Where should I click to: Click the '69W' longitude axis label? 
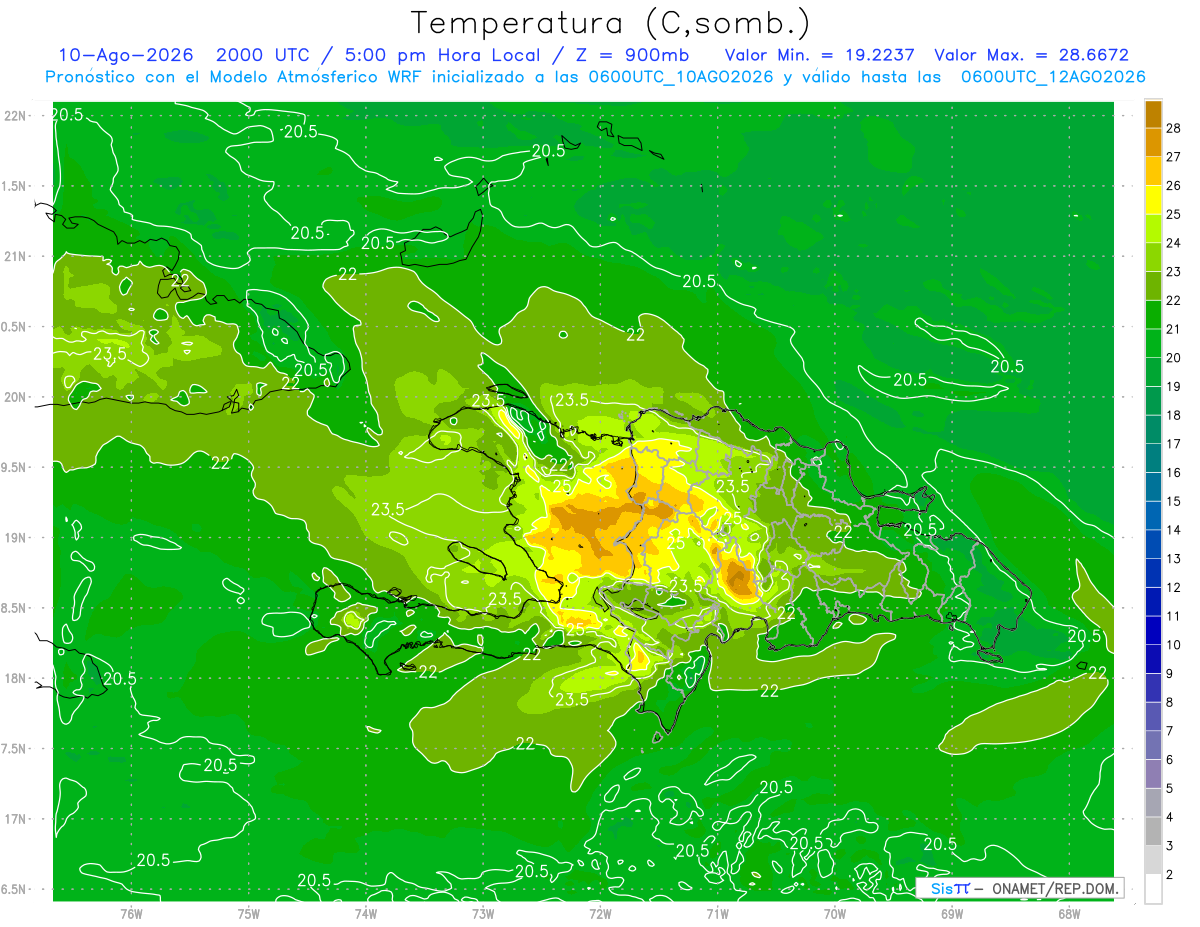click(952, 913)
